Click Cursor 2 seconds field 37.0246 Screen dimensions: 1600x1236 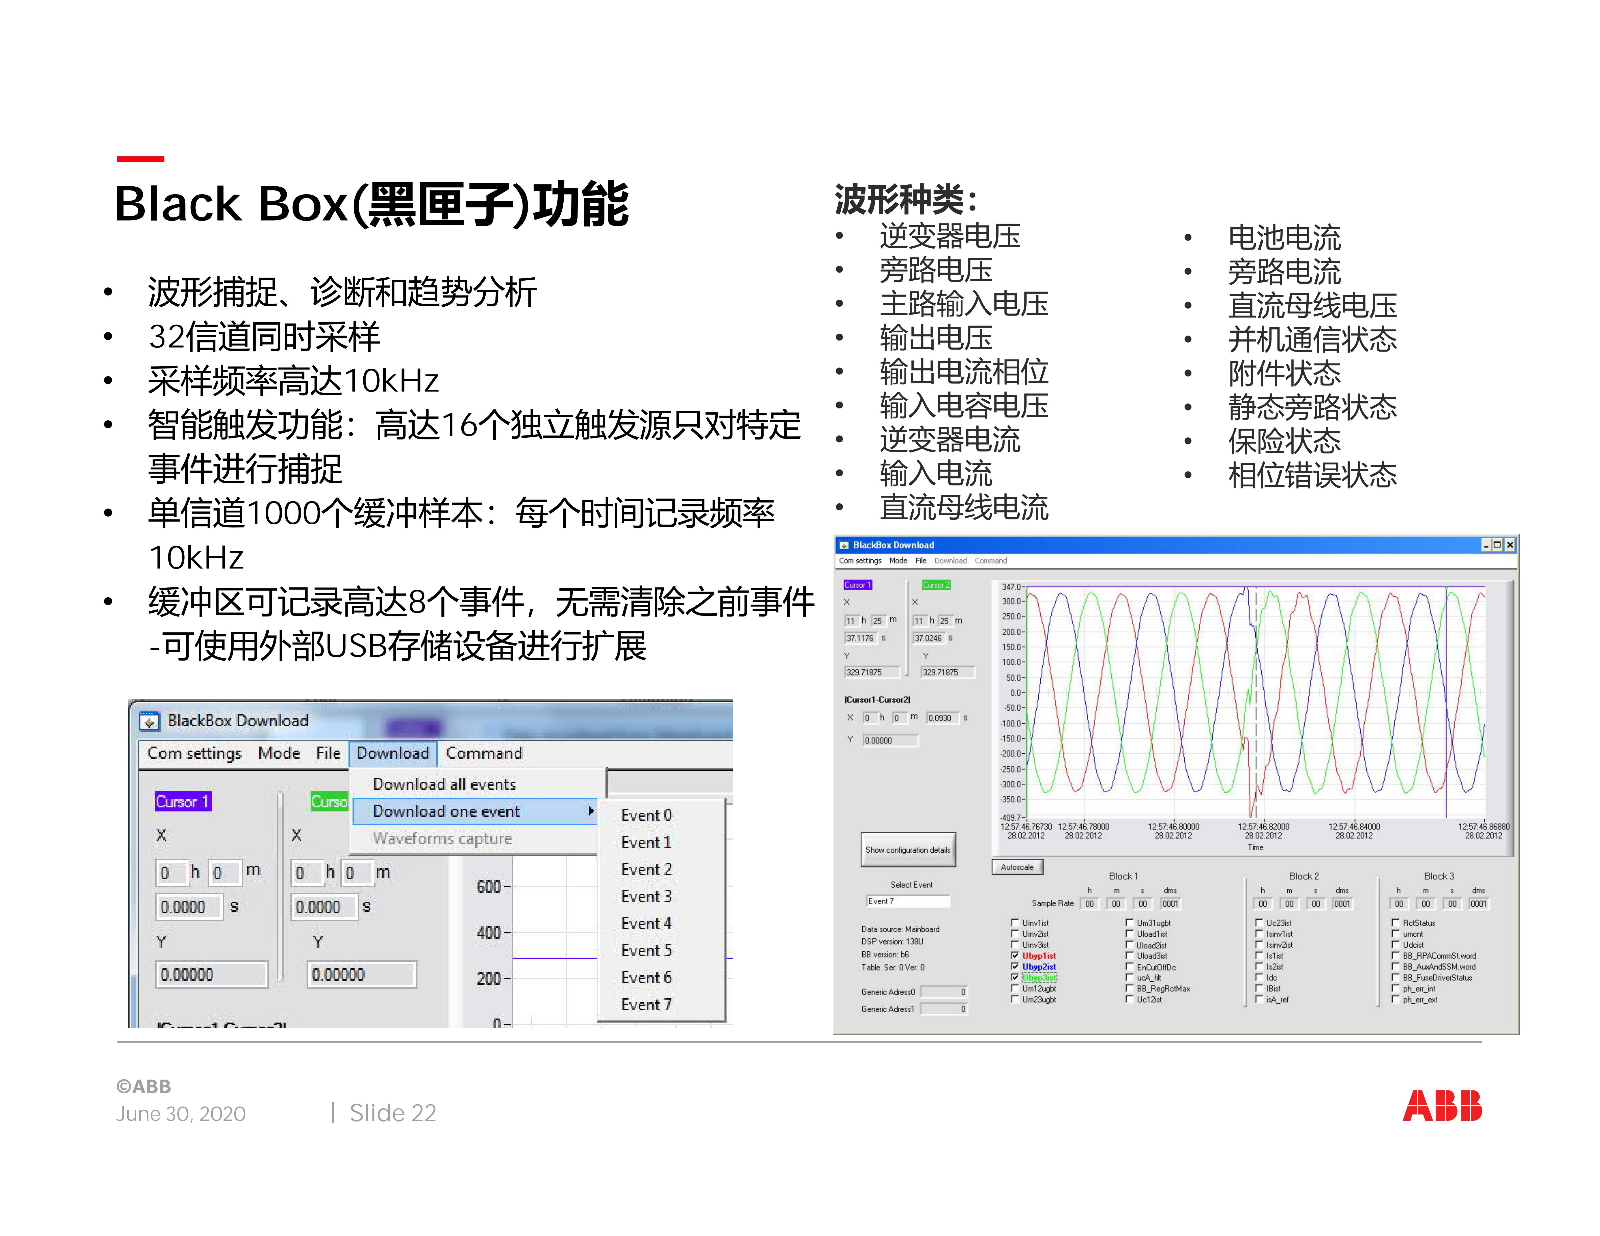929,637
